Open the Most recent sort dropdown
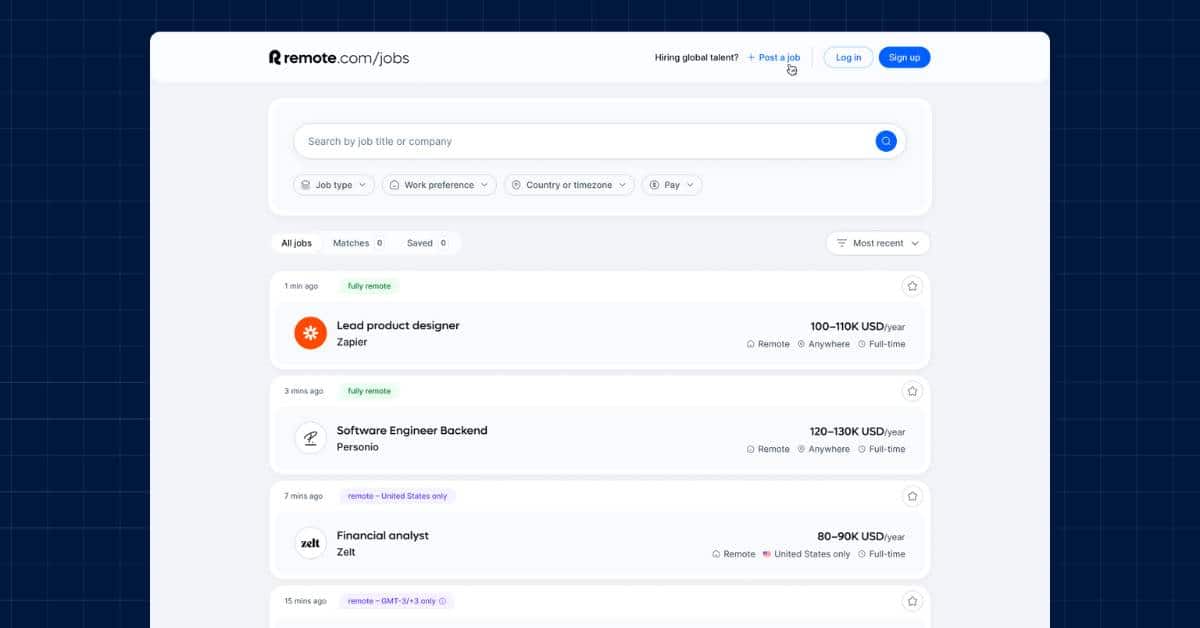Screen dimensions: 1200x628 (x=878, y=243)
